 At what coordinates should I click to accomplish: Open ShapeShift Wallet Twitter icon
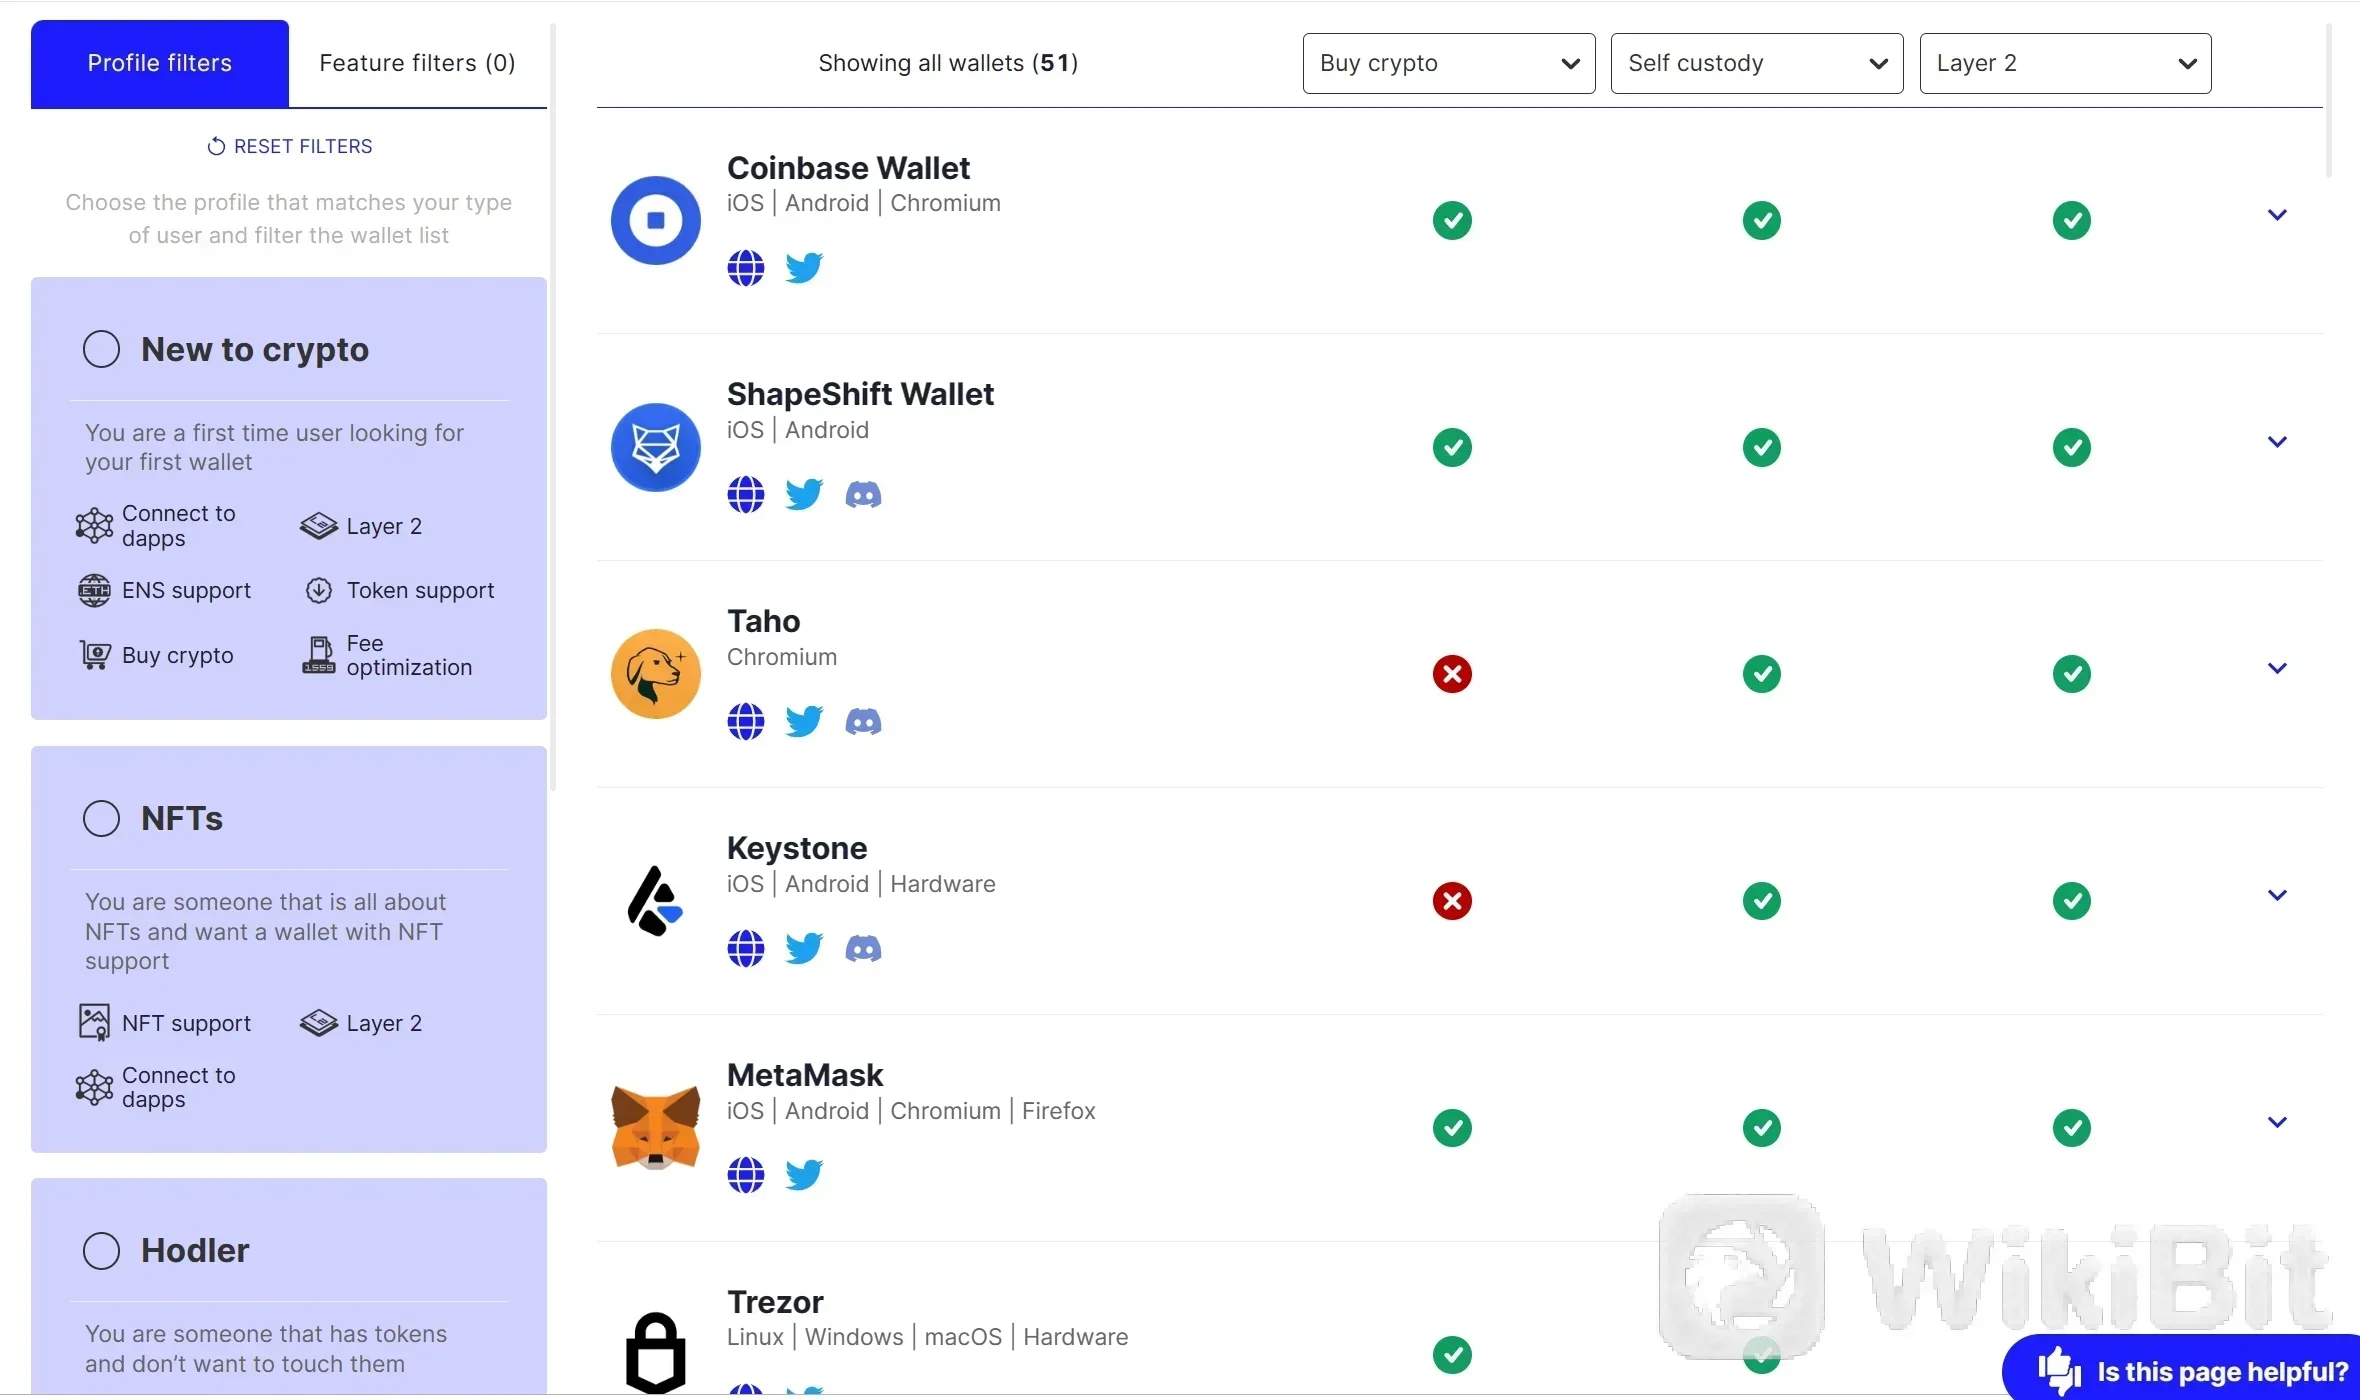tap(804, 495)
